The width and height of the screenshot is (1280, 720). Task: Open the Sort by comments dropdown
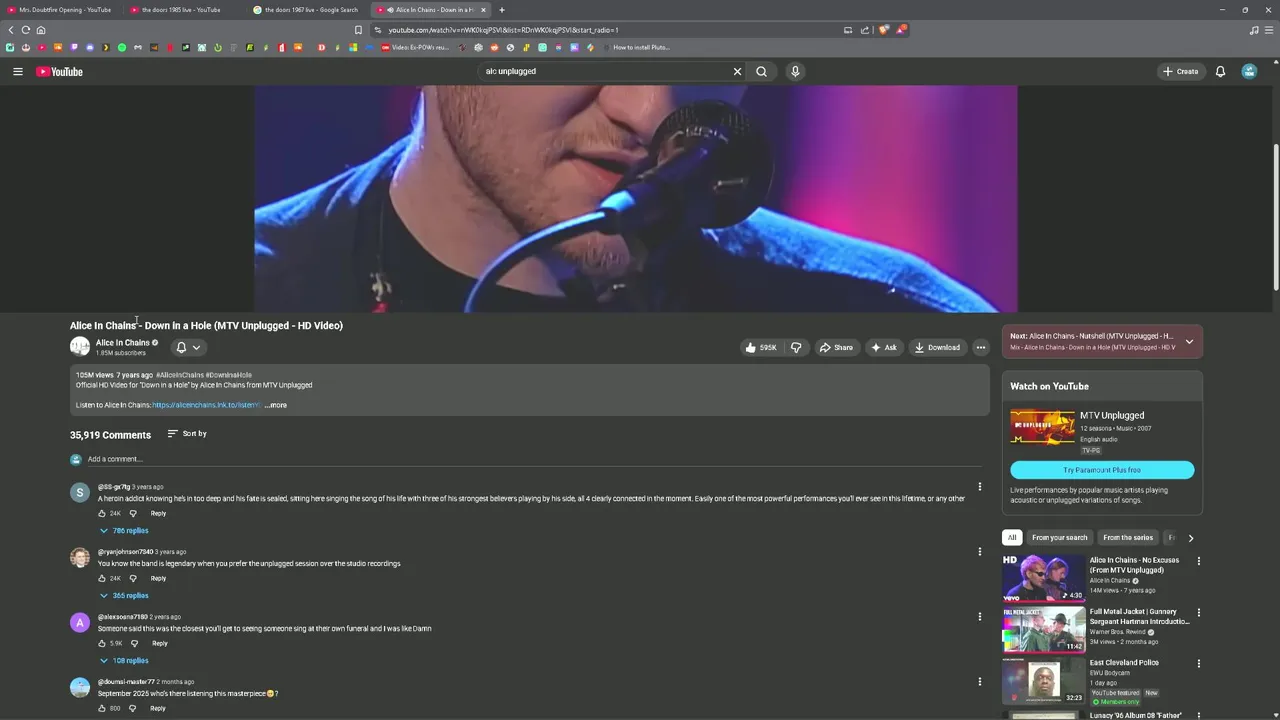pos(187,434)
